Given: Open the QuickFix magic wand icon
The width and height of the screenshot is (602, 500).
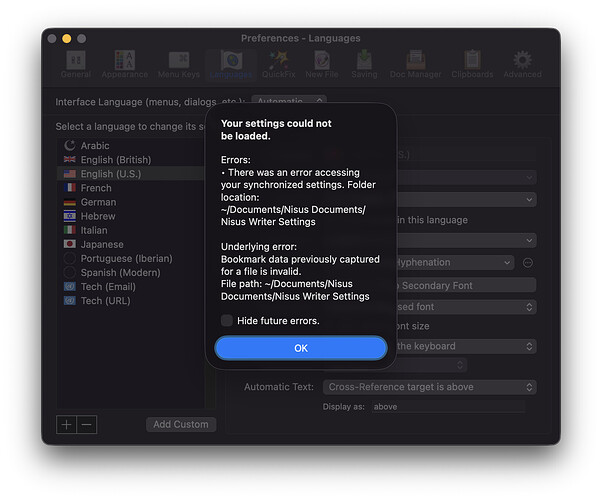Looking at the screenshot, I should pos(279,60).
